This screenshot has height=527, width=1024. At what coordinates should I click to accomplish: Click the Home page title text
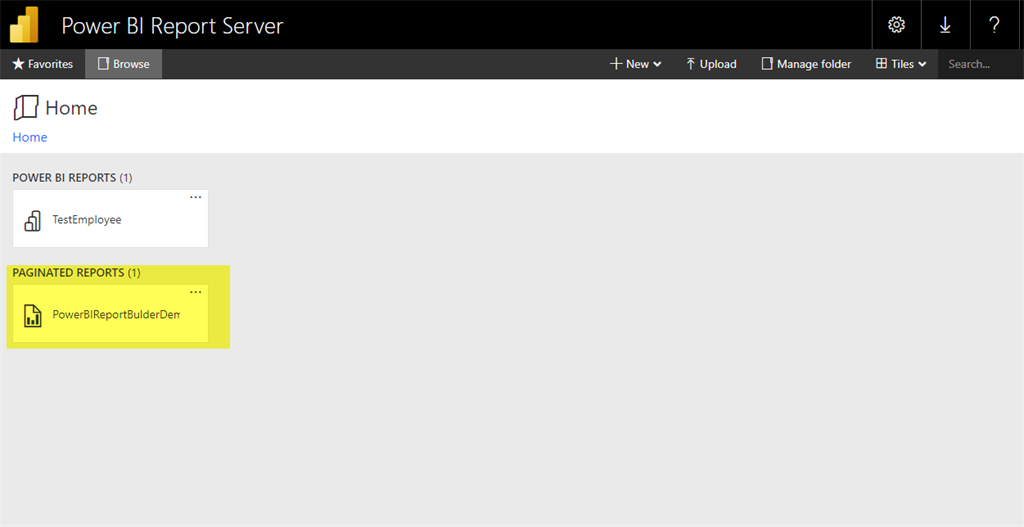(71, 108)
